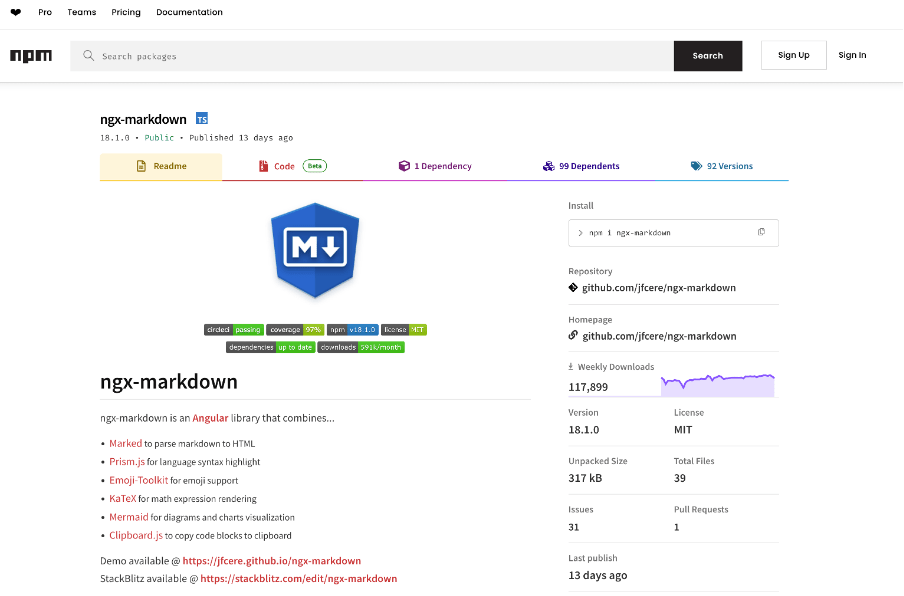Click the Issues count 31
Viewport: 904px width, 596px height.
click(x=574, y=527)
